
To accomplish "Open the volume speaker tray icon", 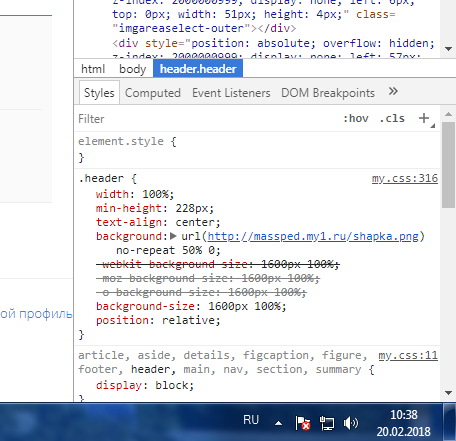I will pos(351,423).
